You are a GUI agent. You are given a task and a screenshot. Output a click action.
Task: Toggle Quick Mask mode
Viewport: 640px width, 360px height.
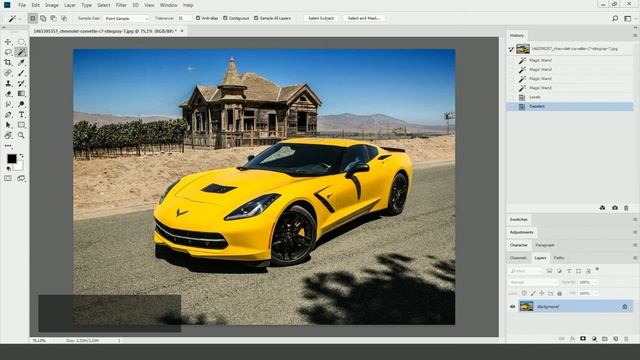coord(8,178)
